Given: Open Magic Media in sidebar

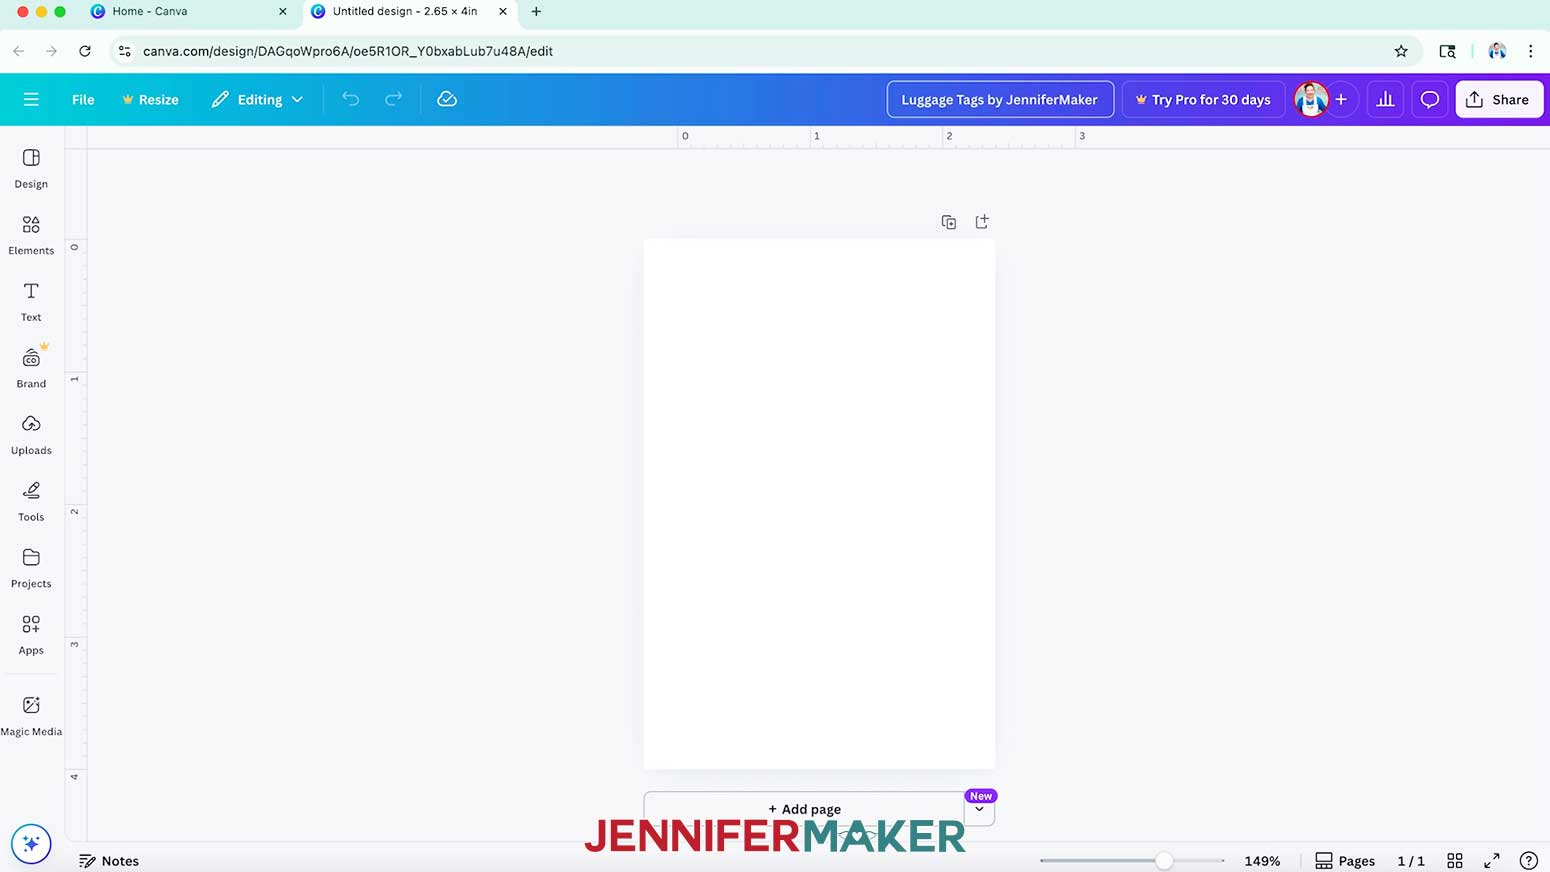Looking at the screenshot, I should pos(31,716).
